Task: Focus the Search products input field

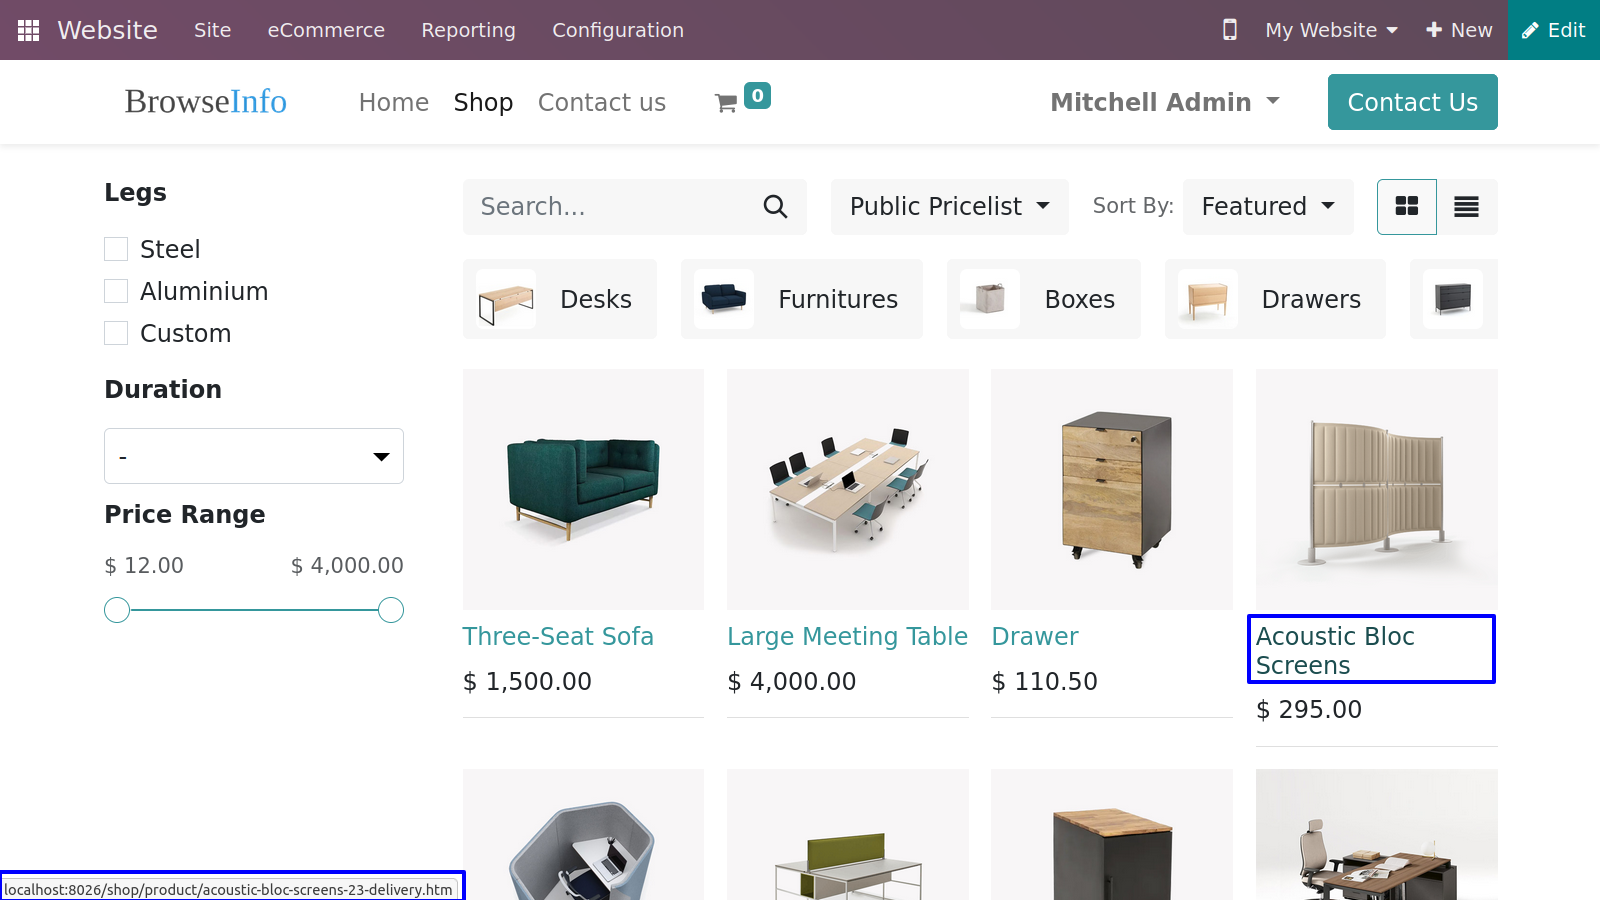Action: [610, 207]
